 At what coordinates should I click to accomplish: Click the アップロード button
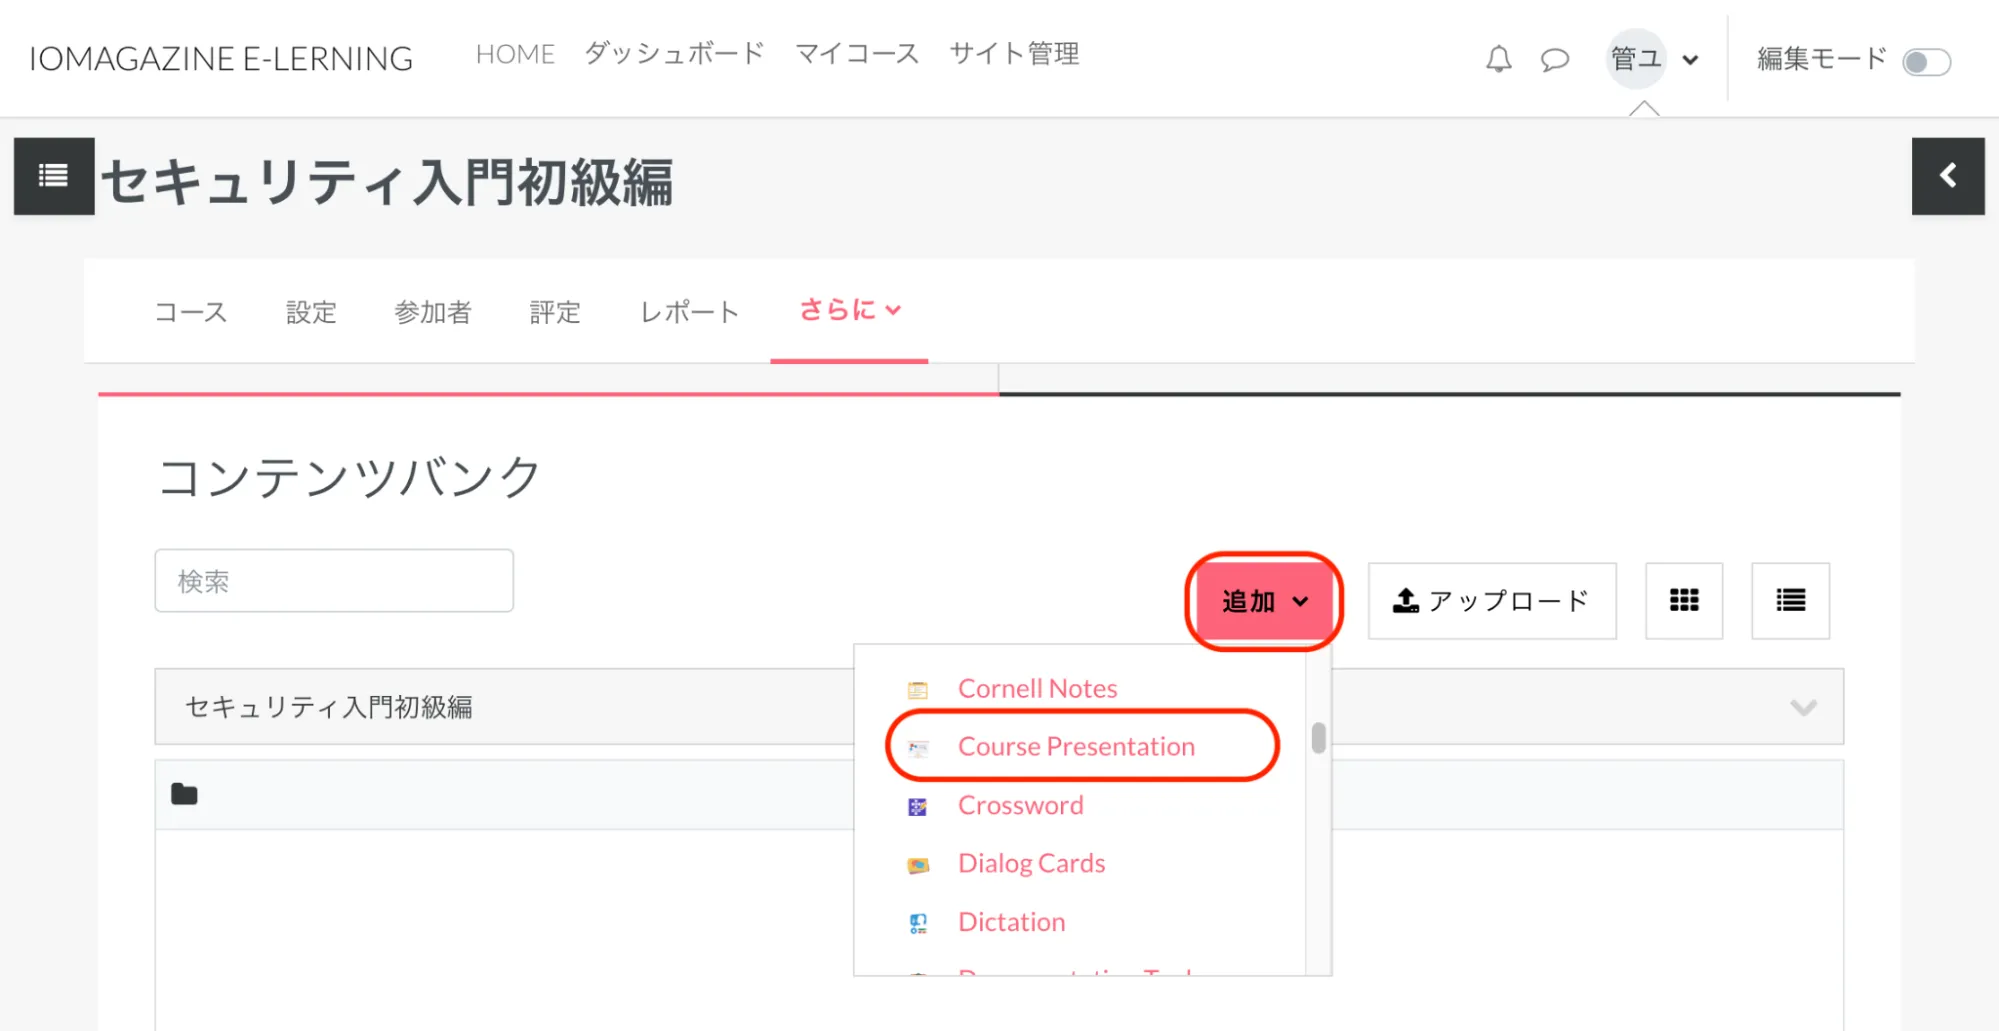click(1491, 601)
